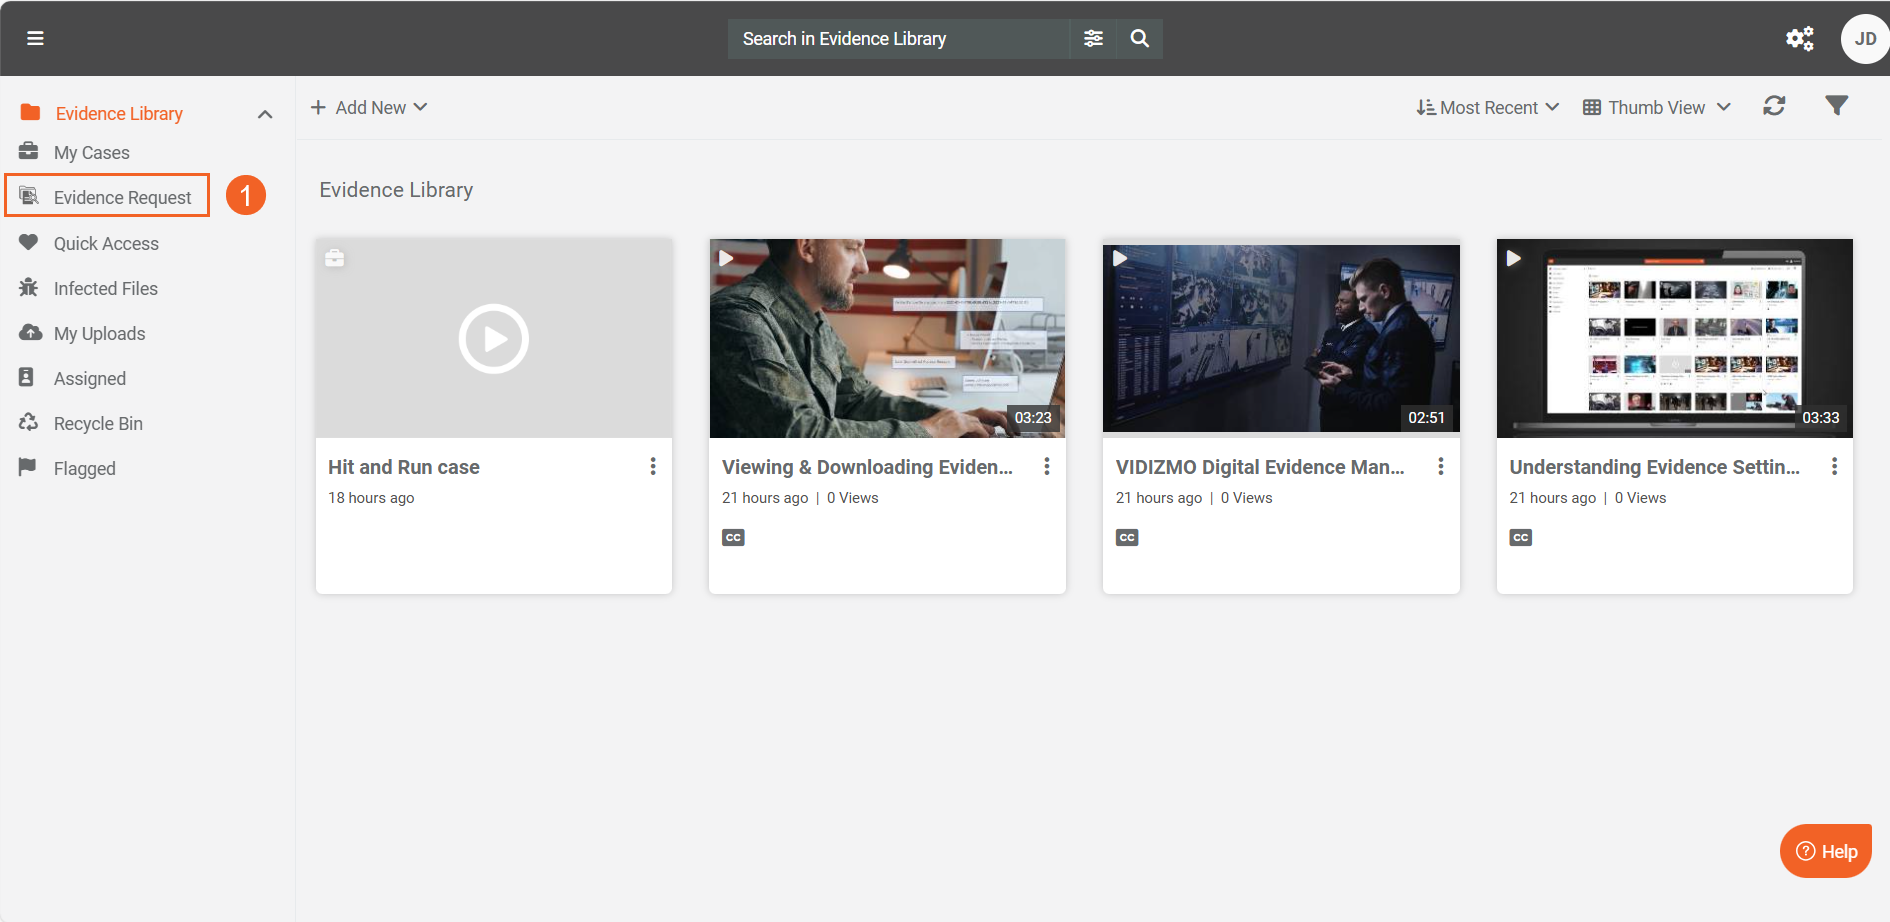This screenshot has height=922, width=1890.
Task: Go to Evidence Request in sidebar
Action: [122, 197]
